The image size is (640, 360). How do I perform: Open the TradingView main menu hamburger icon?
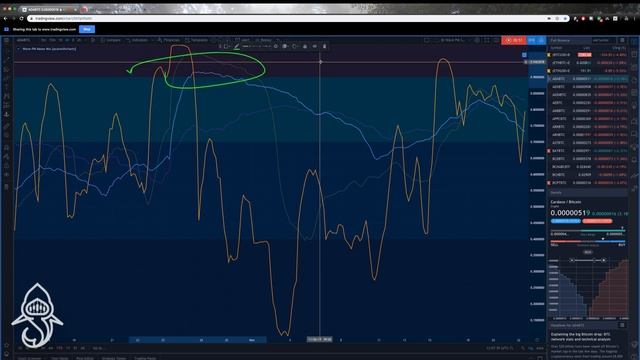[x=7, y=40]
